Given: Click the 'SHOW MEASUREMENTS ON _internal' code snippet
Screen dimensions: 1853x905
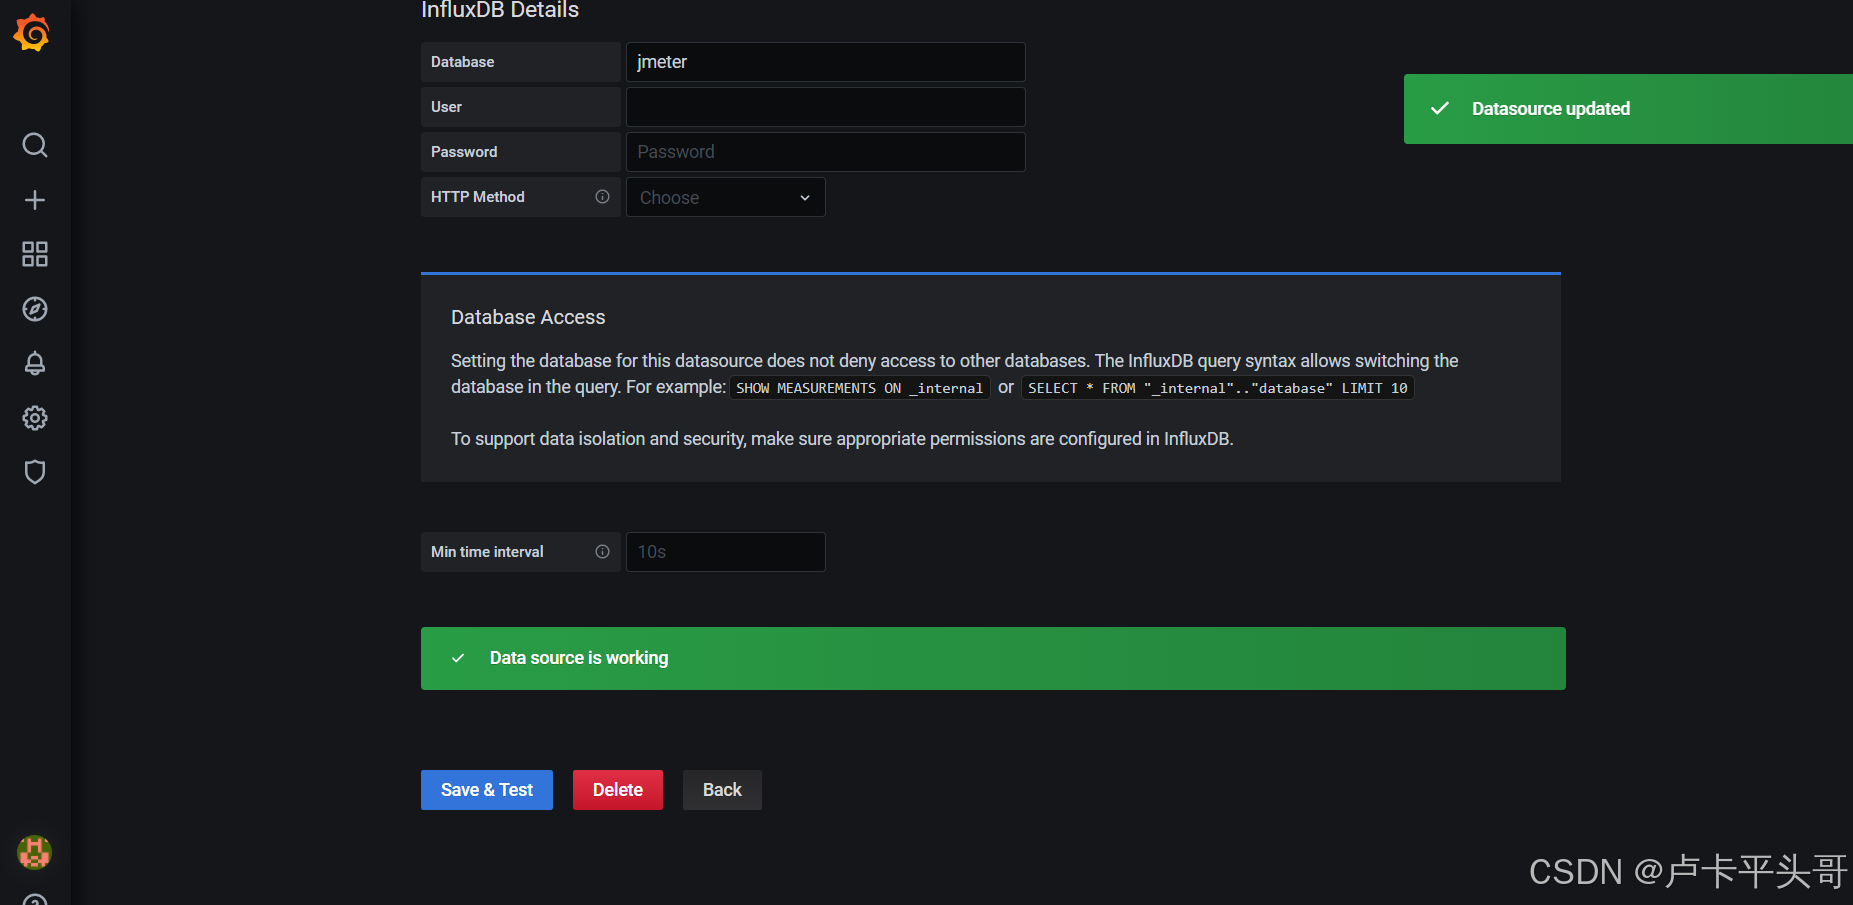Looking at the screenshot, I should pyautogui.click(x=860, y=388).
